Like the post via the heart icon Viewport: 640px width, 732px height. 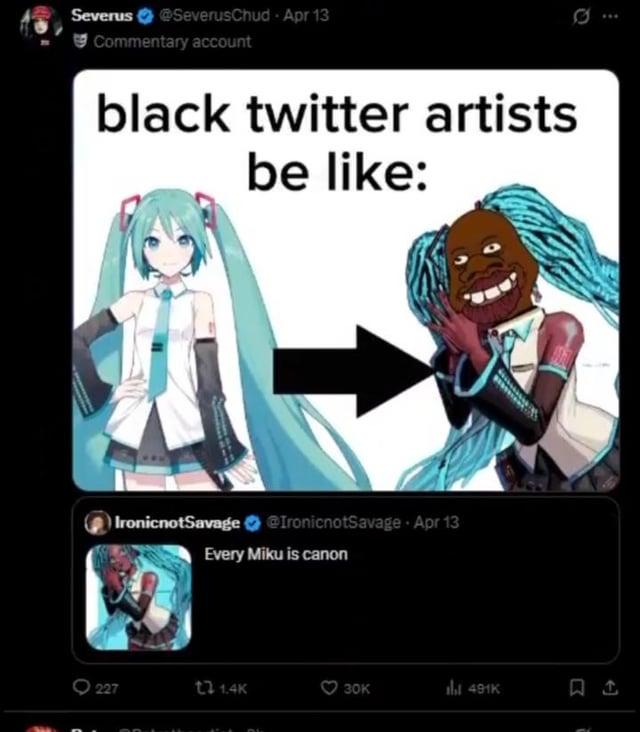point(329,688)
